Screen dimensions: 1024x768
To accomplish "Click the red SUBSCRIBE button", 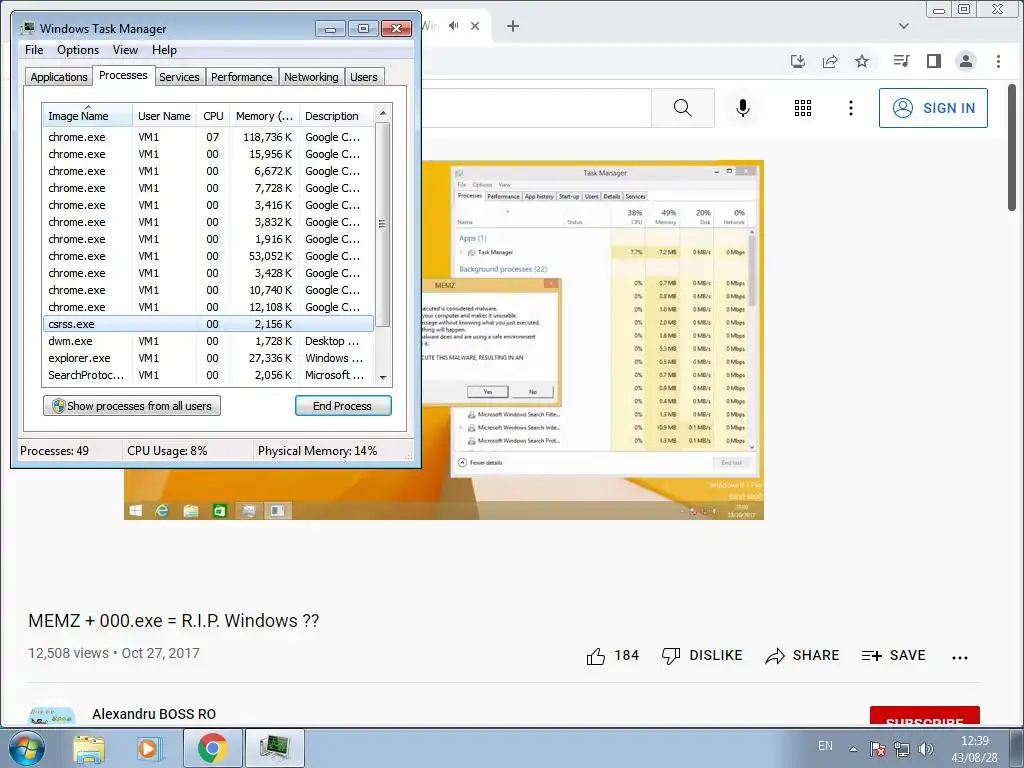I will [x=925, y=716].
